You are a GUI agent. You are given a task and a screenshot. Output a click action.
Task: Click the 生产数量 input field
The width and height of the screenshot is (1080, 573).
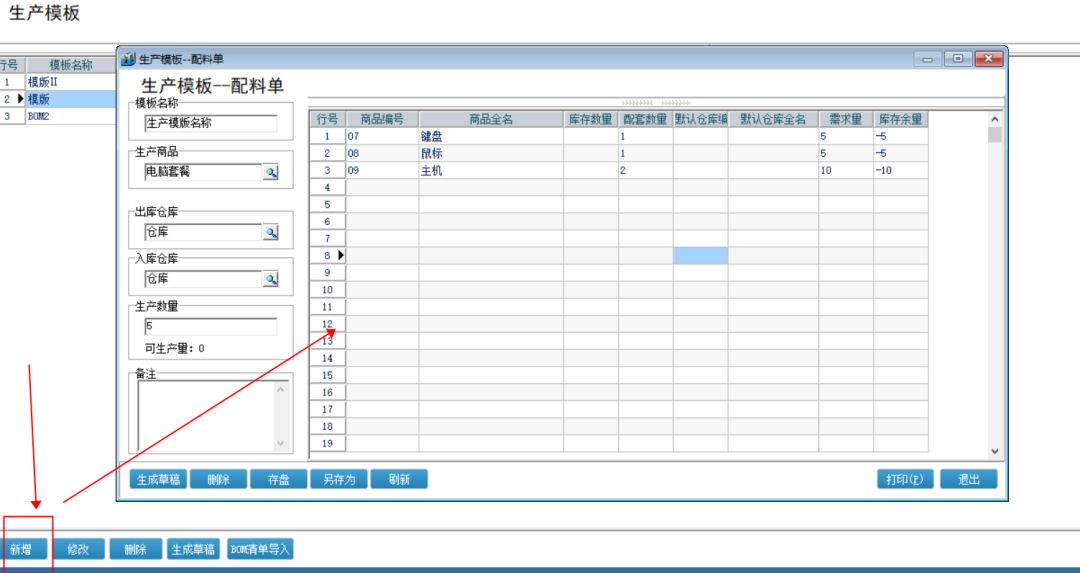tap(210, 327)
